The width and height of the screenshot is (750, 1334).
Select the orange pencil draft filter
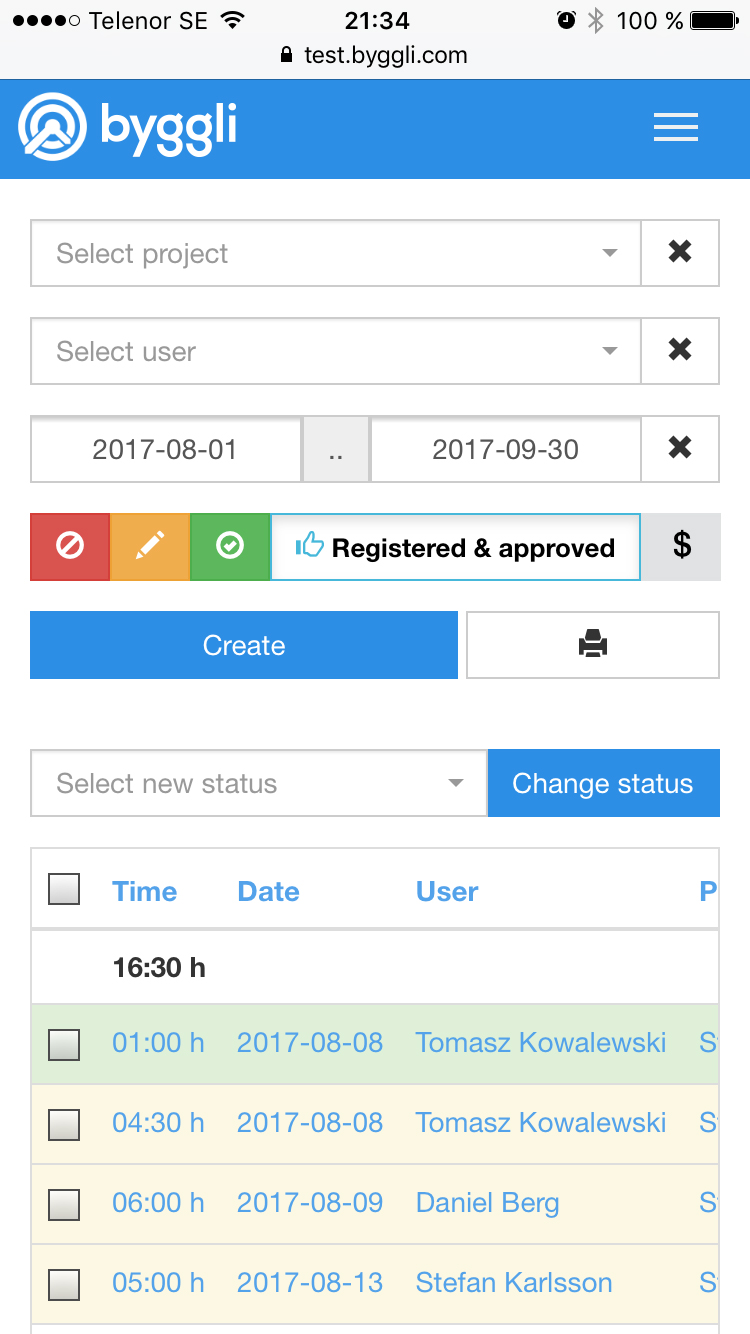click(x=150, y=547)
